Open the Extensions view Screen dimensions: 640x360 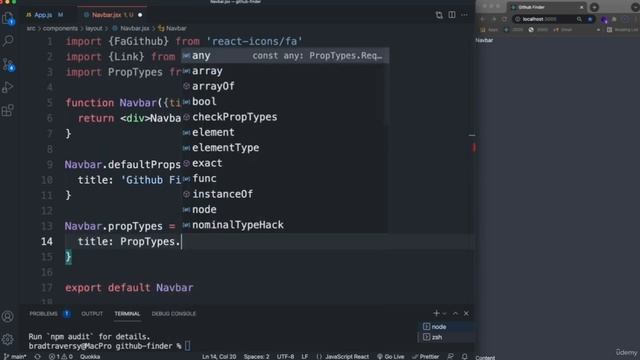click(8, 110)
